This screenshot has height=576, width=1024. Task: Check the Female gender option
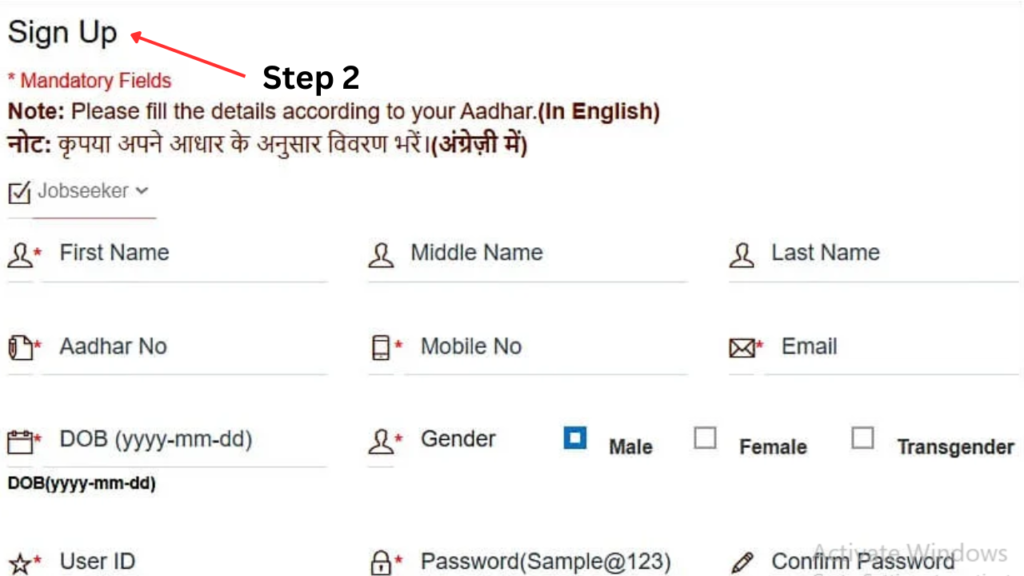[705, 438]
